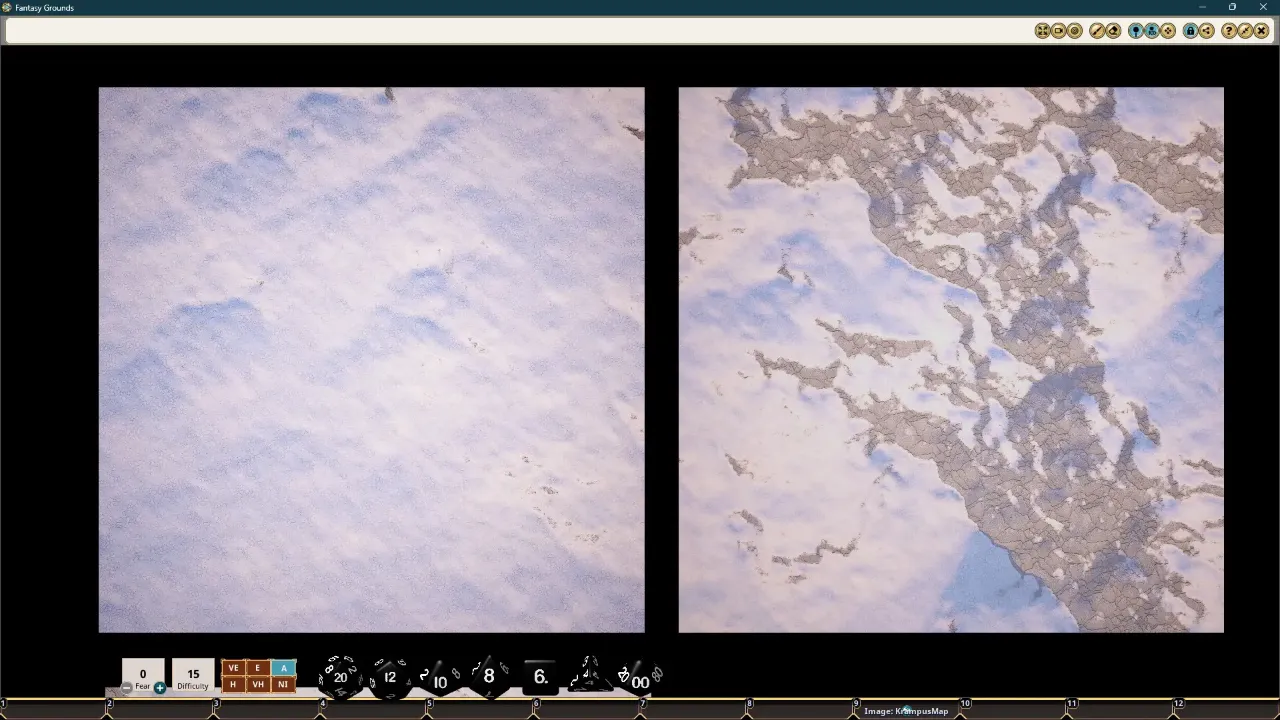This screenshot has width=1280, height=720.
Task: Toggle the highlighted A difficulty button
Action: 283,668
